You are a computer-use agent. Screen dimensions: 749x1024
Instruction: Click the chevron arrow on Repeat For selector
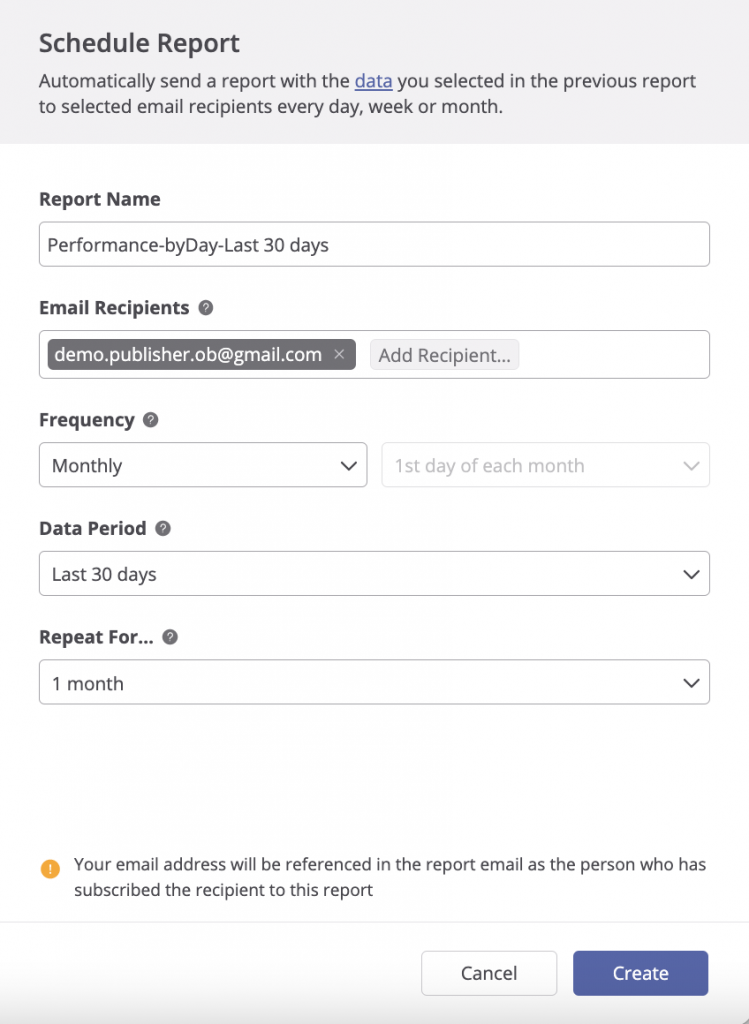coord(690,683)
